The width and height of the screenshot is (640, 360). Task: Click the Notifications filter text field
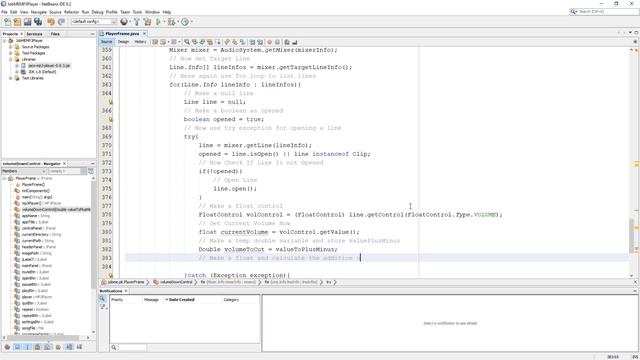click(133, 347)
